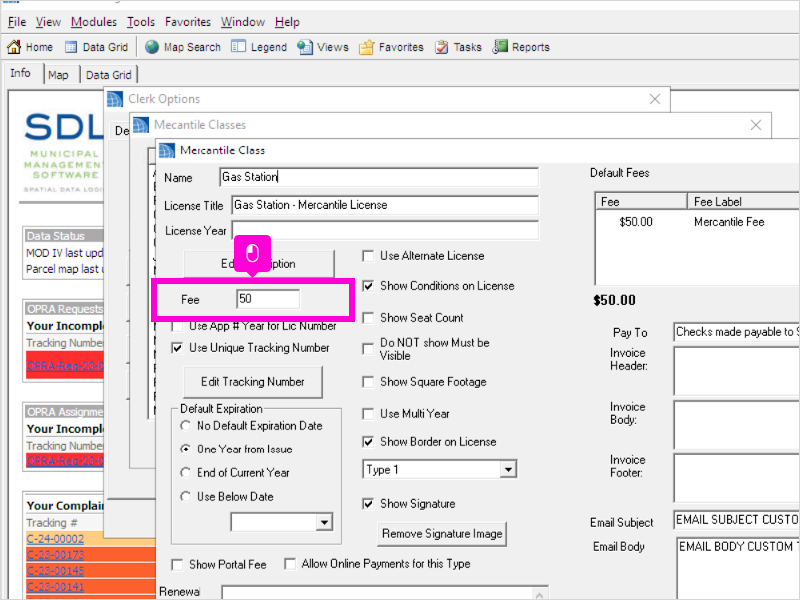Select the $50.00 Mercantile Fee row

697,222
